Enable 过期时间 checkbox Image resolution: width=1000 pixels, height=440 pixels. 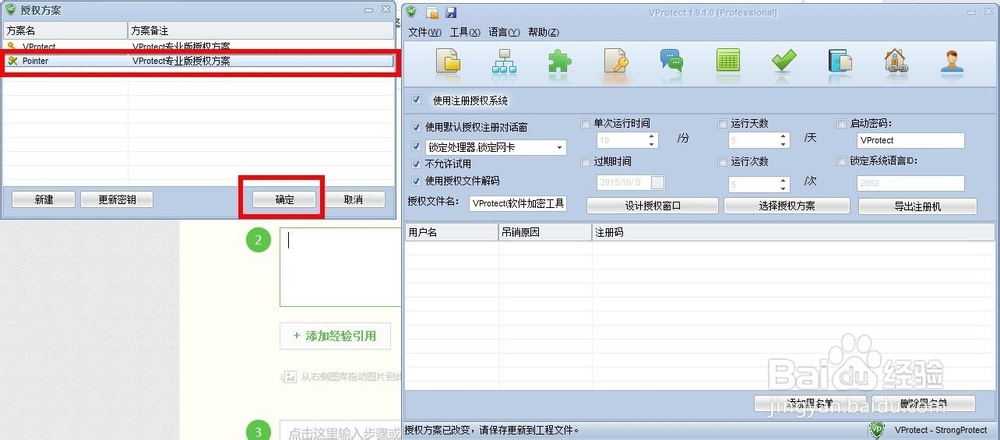(585, 162)
